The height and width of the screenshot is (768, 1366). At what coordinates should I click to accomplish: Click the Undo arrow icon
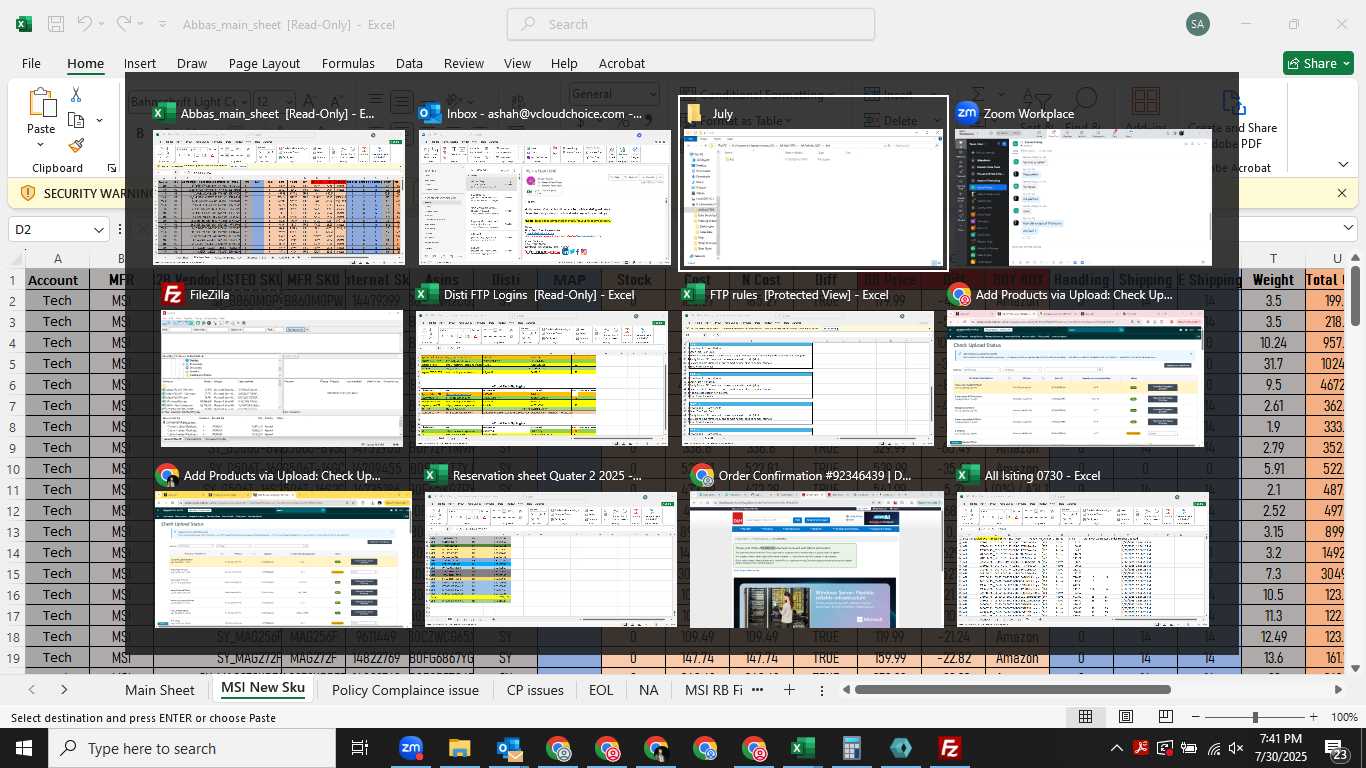85,23
